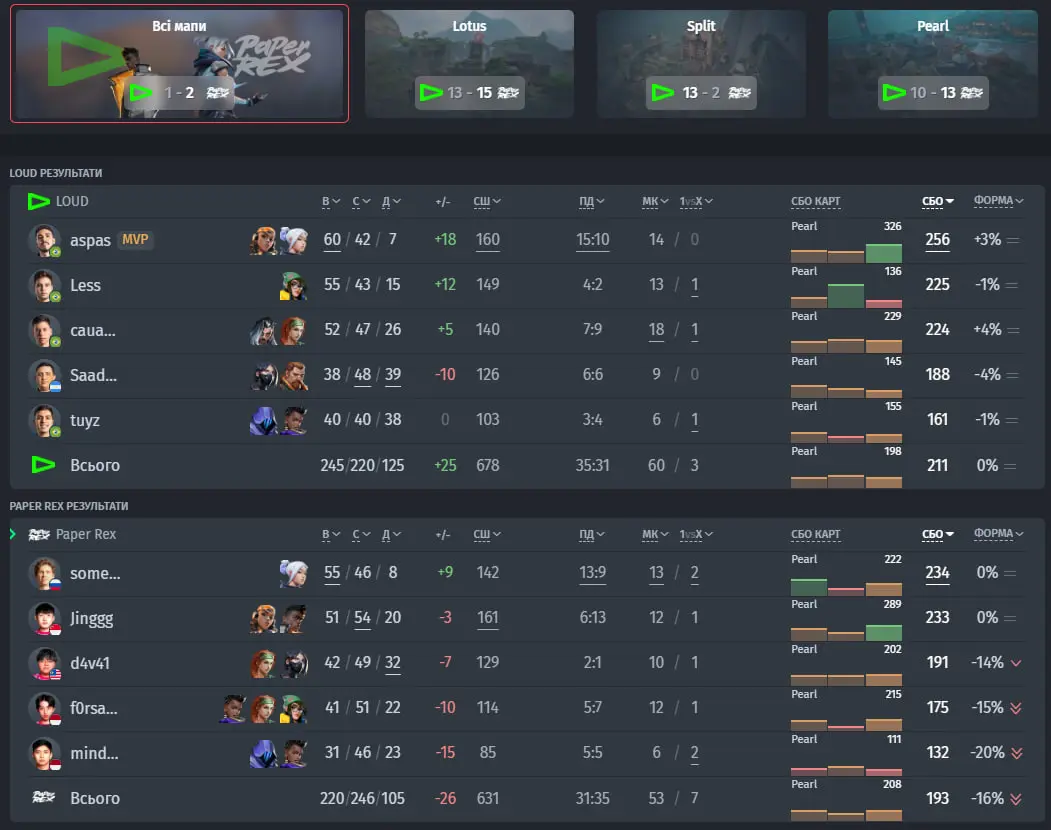Viewport: 1051px width, 830px height.
Task: Click the Paper Rex logo in table header
Action: [x=39, y=534]
